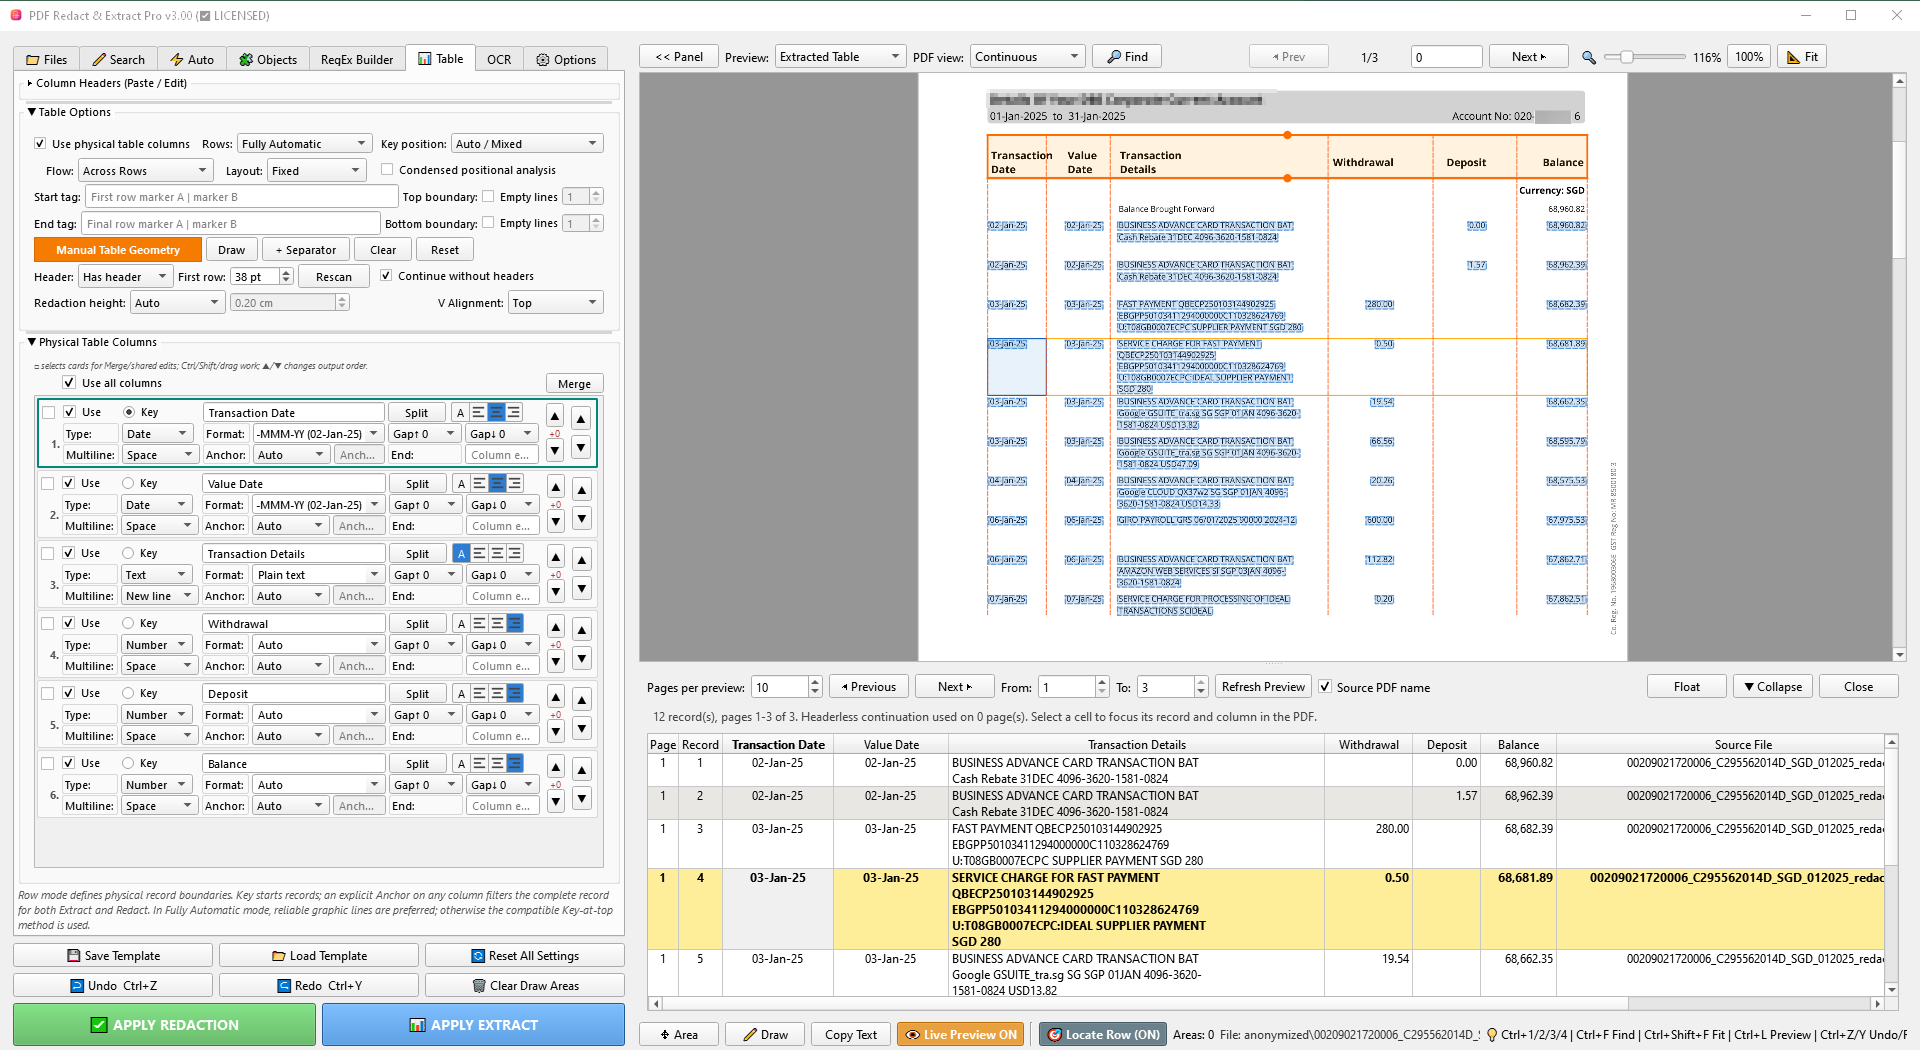
Task: Click the Start tag input field
Action: point(242,197)
